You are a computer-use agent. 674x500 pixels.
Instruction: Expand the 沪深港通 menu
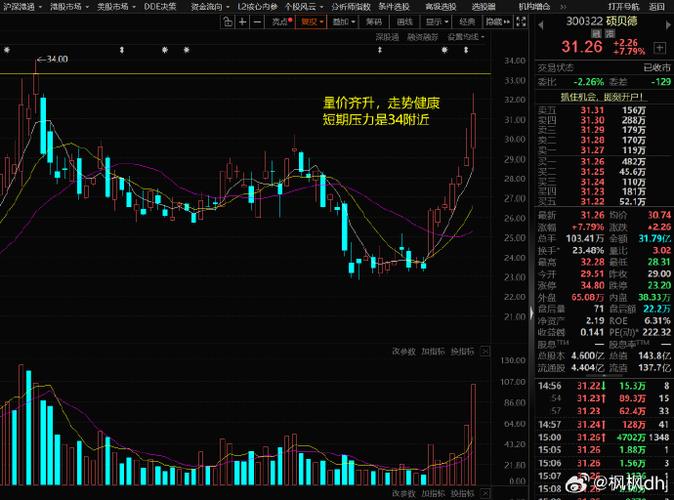[23, 6]
